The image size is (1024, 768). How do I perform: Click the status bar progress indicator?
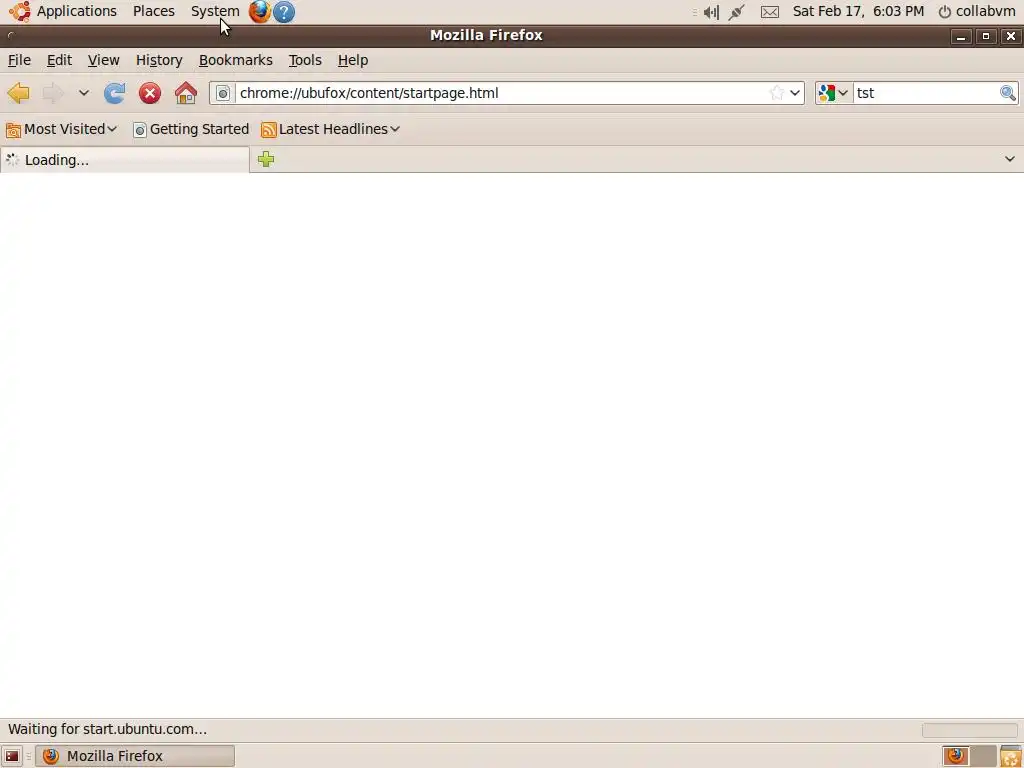click(x=970, y=729)
